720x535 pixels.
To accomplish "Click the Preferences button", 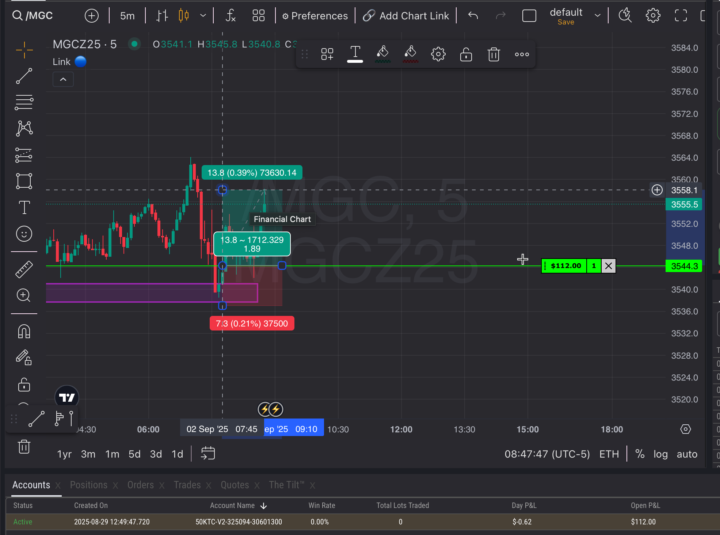I will pyautogui.click(x=315, y=15).
